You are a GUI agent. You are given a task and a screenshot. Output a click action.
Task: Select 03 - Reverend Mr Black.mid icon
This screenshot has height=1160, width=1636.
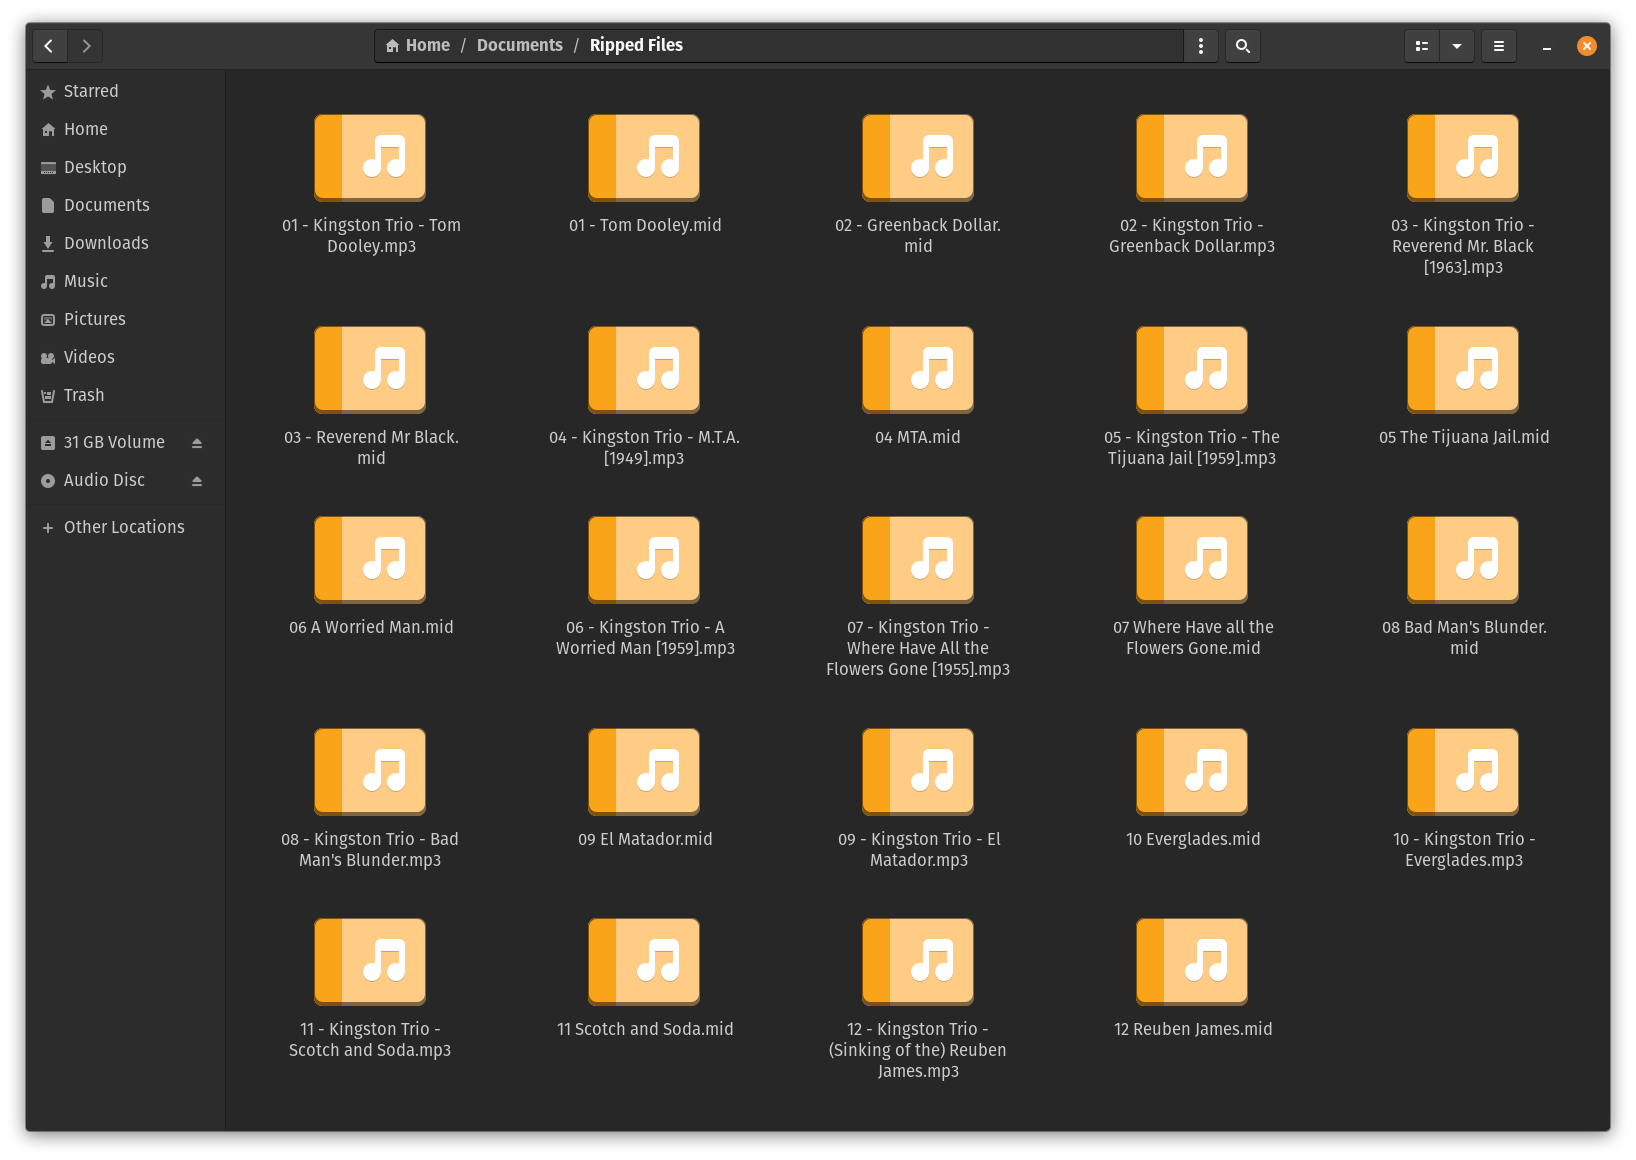(370, 370)
